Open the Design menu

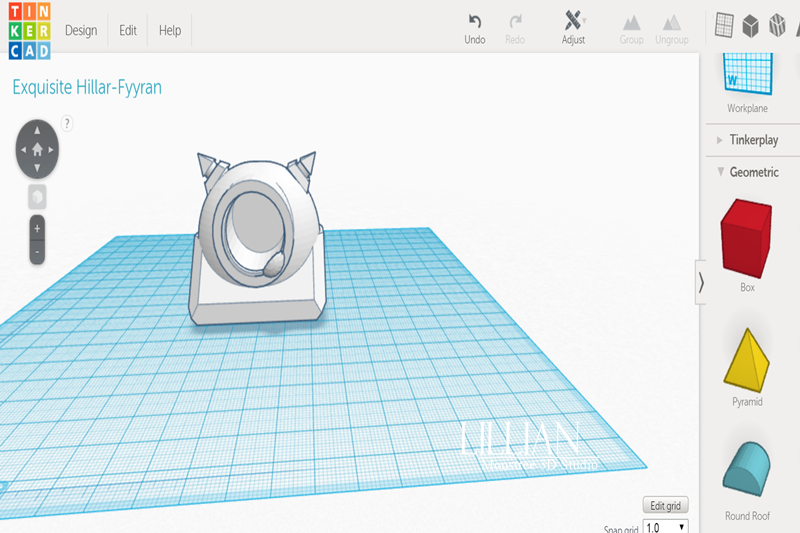(x=81, y=30)
